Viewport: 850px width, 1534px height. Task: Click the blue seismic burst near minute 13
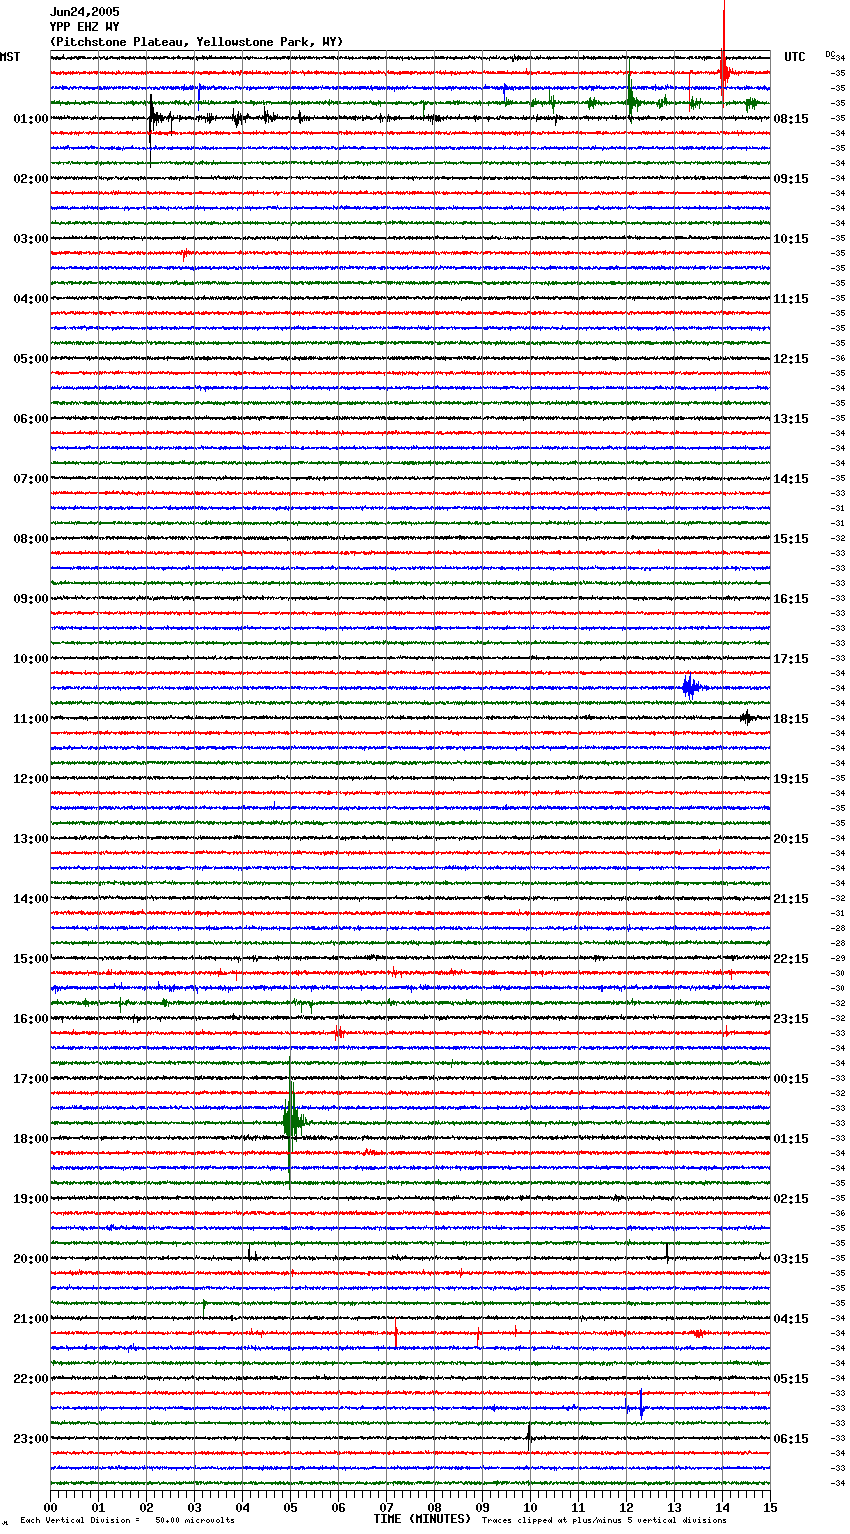pyautogui.click(x=692, y=687)
